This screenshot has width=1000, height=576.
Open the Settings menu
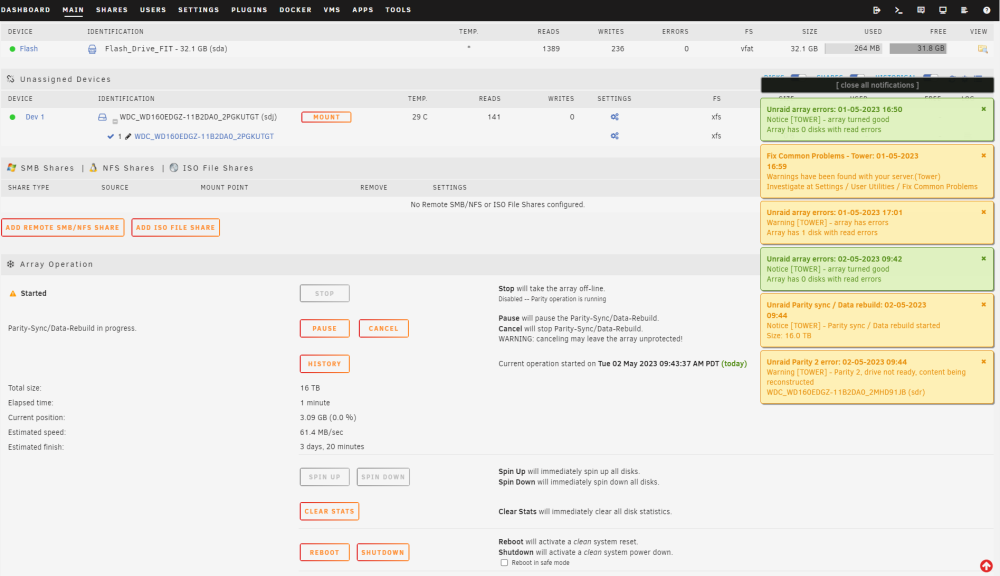click(x=198, y=10)
